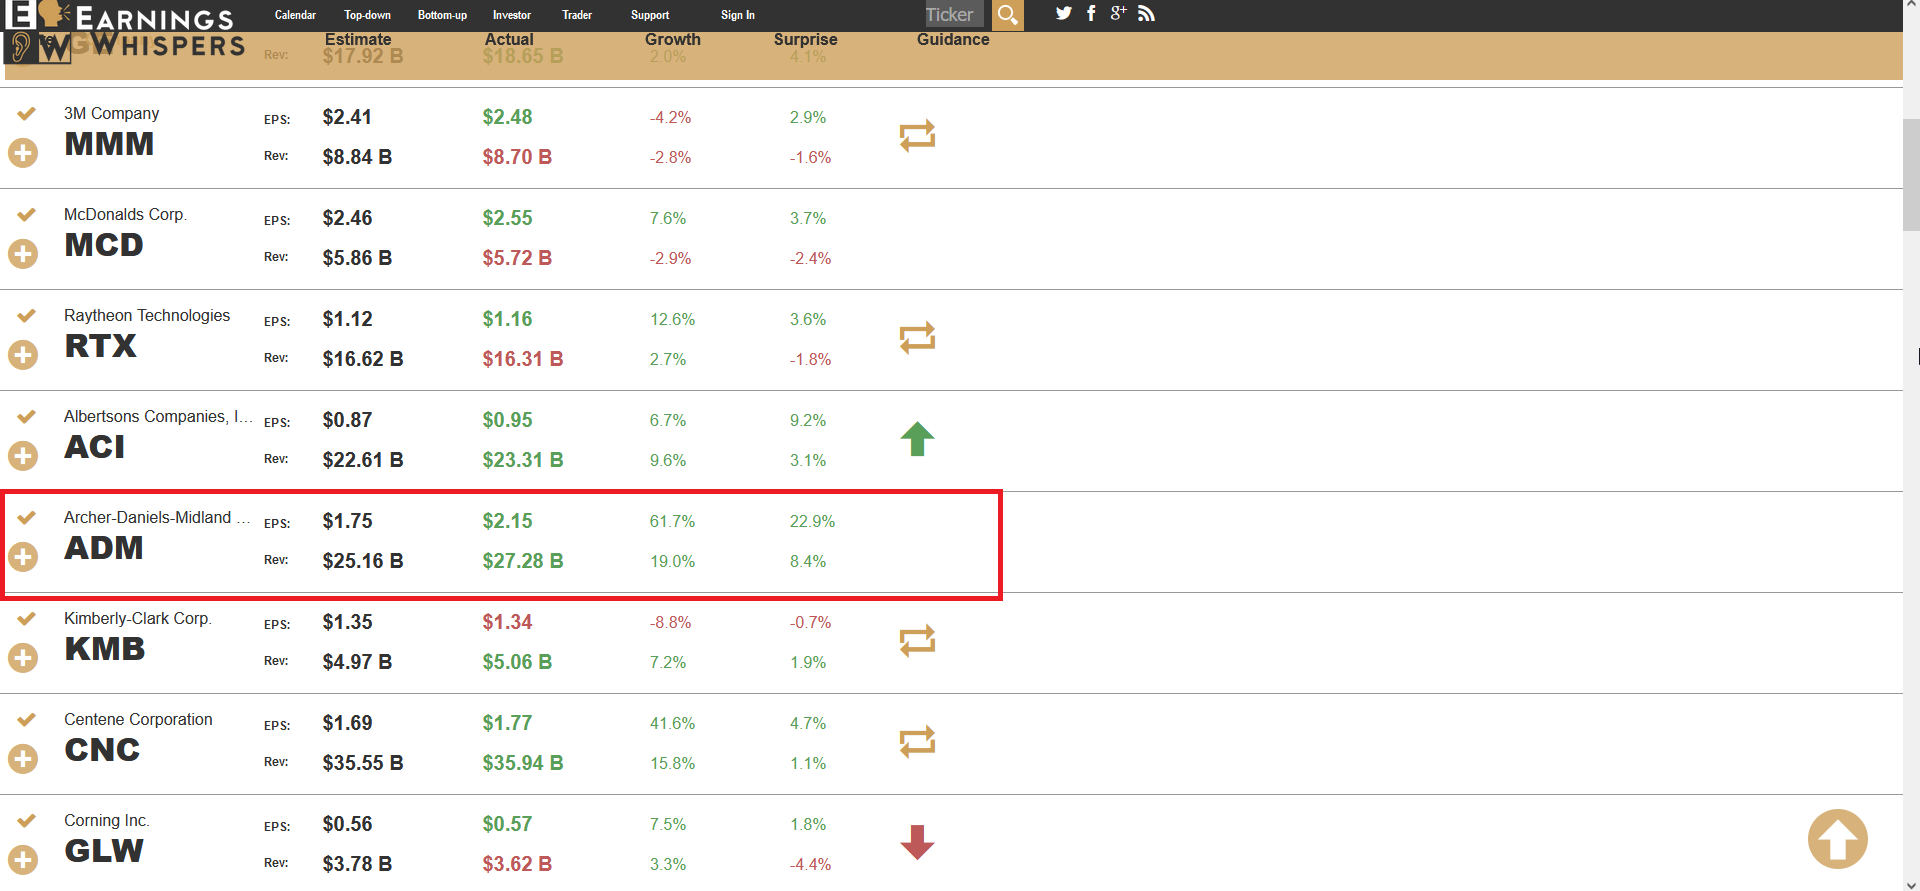Click the plus icon next to RTX
This screenshot has height=891, width=1920.
point(23,355)
